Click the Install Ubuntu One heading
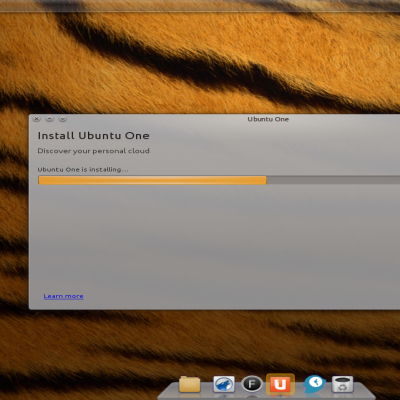 pyautogui.click(x=93, y=135)
